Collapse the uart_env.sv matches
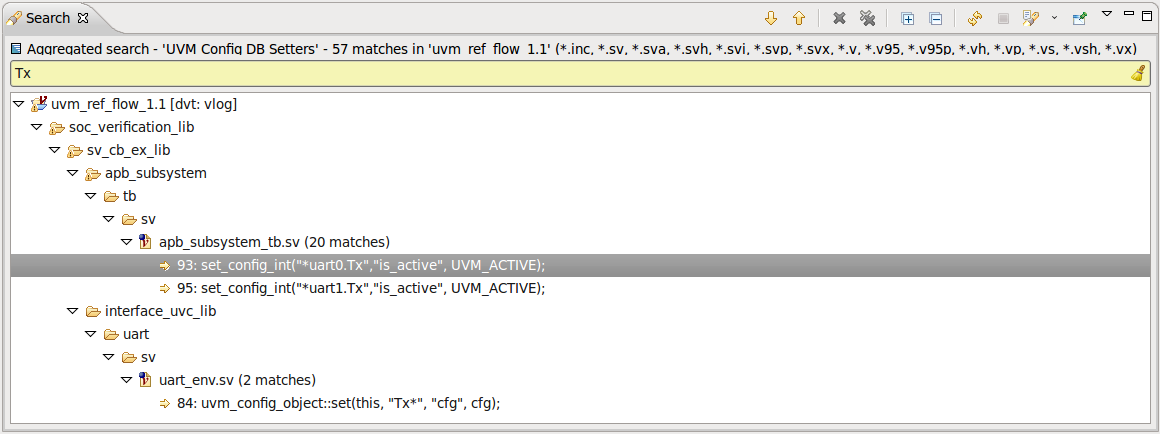 [x=127, y=380]
